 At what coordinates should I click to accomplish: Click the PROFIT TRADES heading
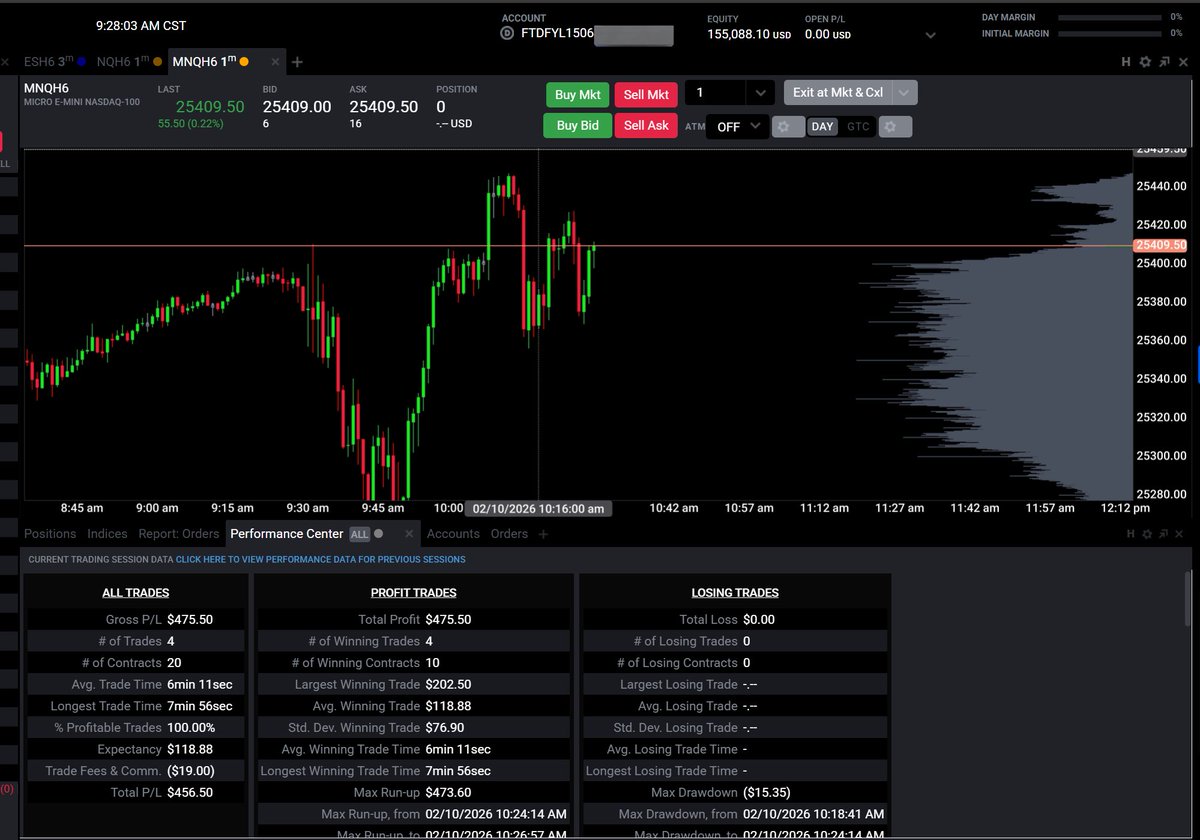[x=414, y=593]
